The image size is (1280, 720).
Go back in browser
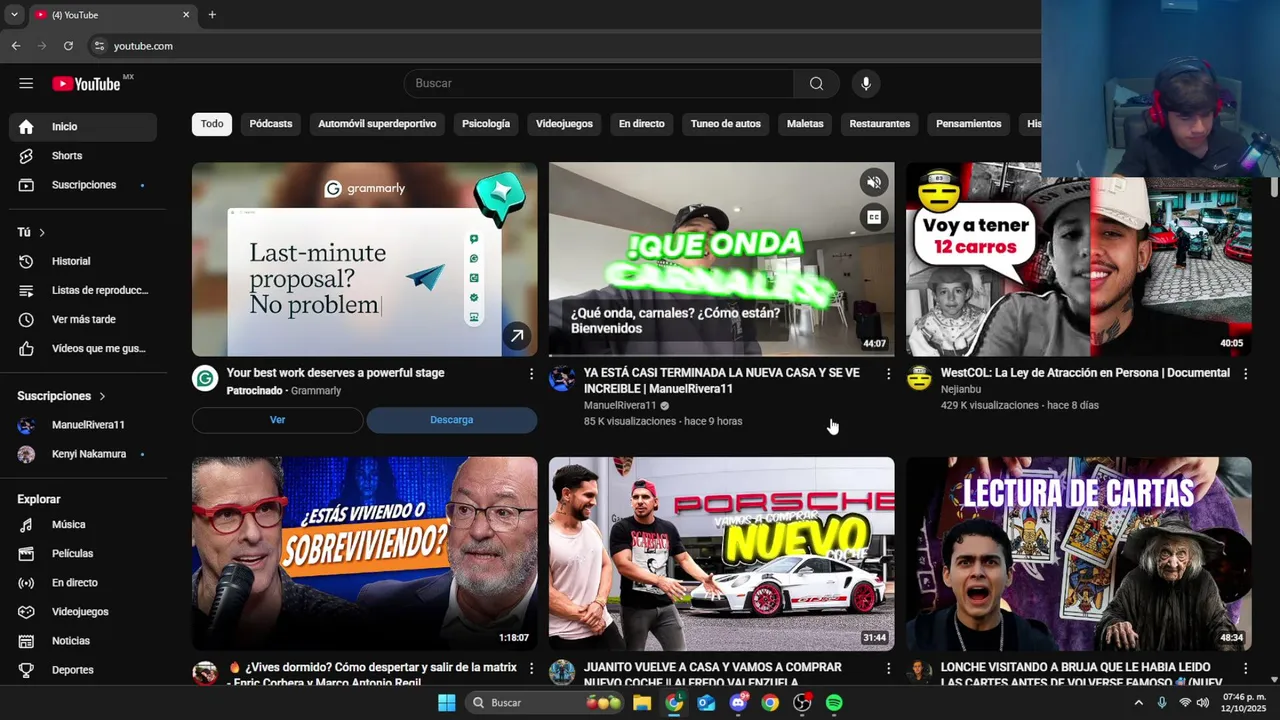(16, 46)
